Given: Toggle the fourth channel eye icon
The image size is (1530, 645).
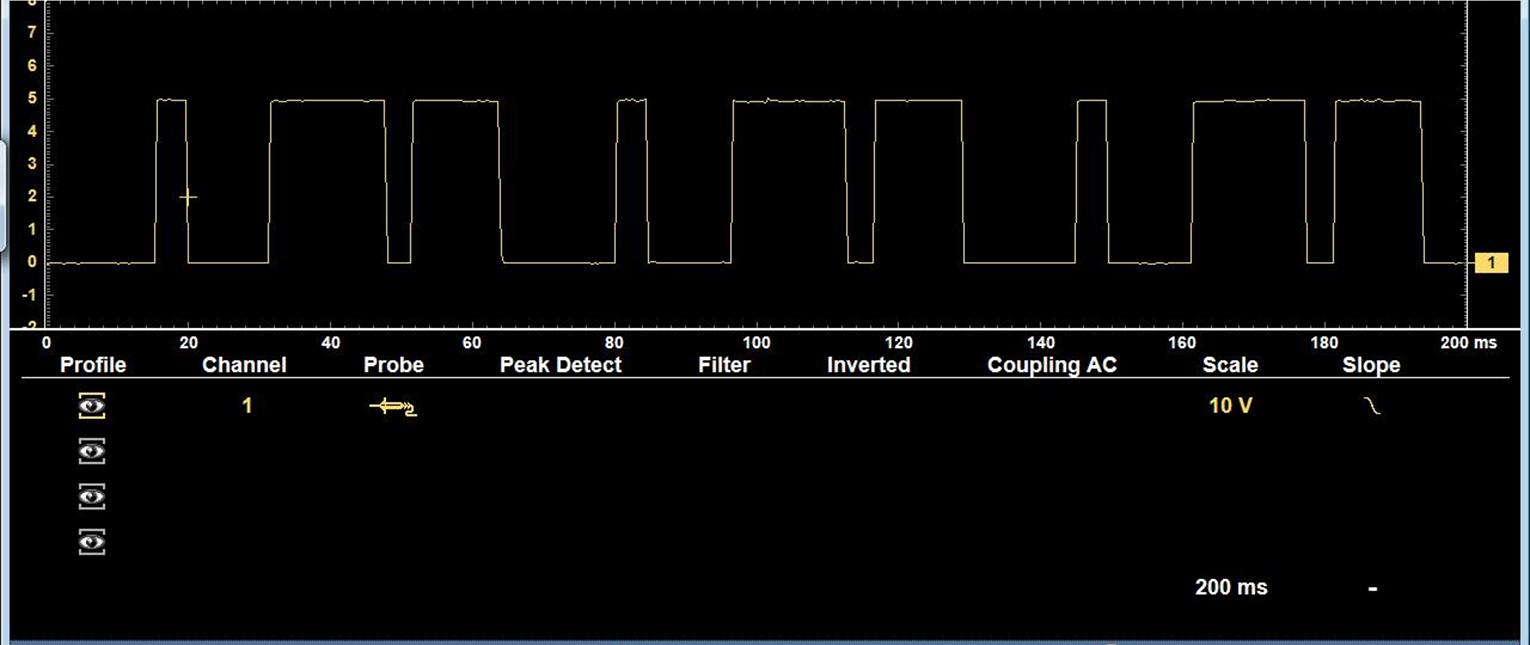Looking at the screenshot, I should click(x=92, y=542).
